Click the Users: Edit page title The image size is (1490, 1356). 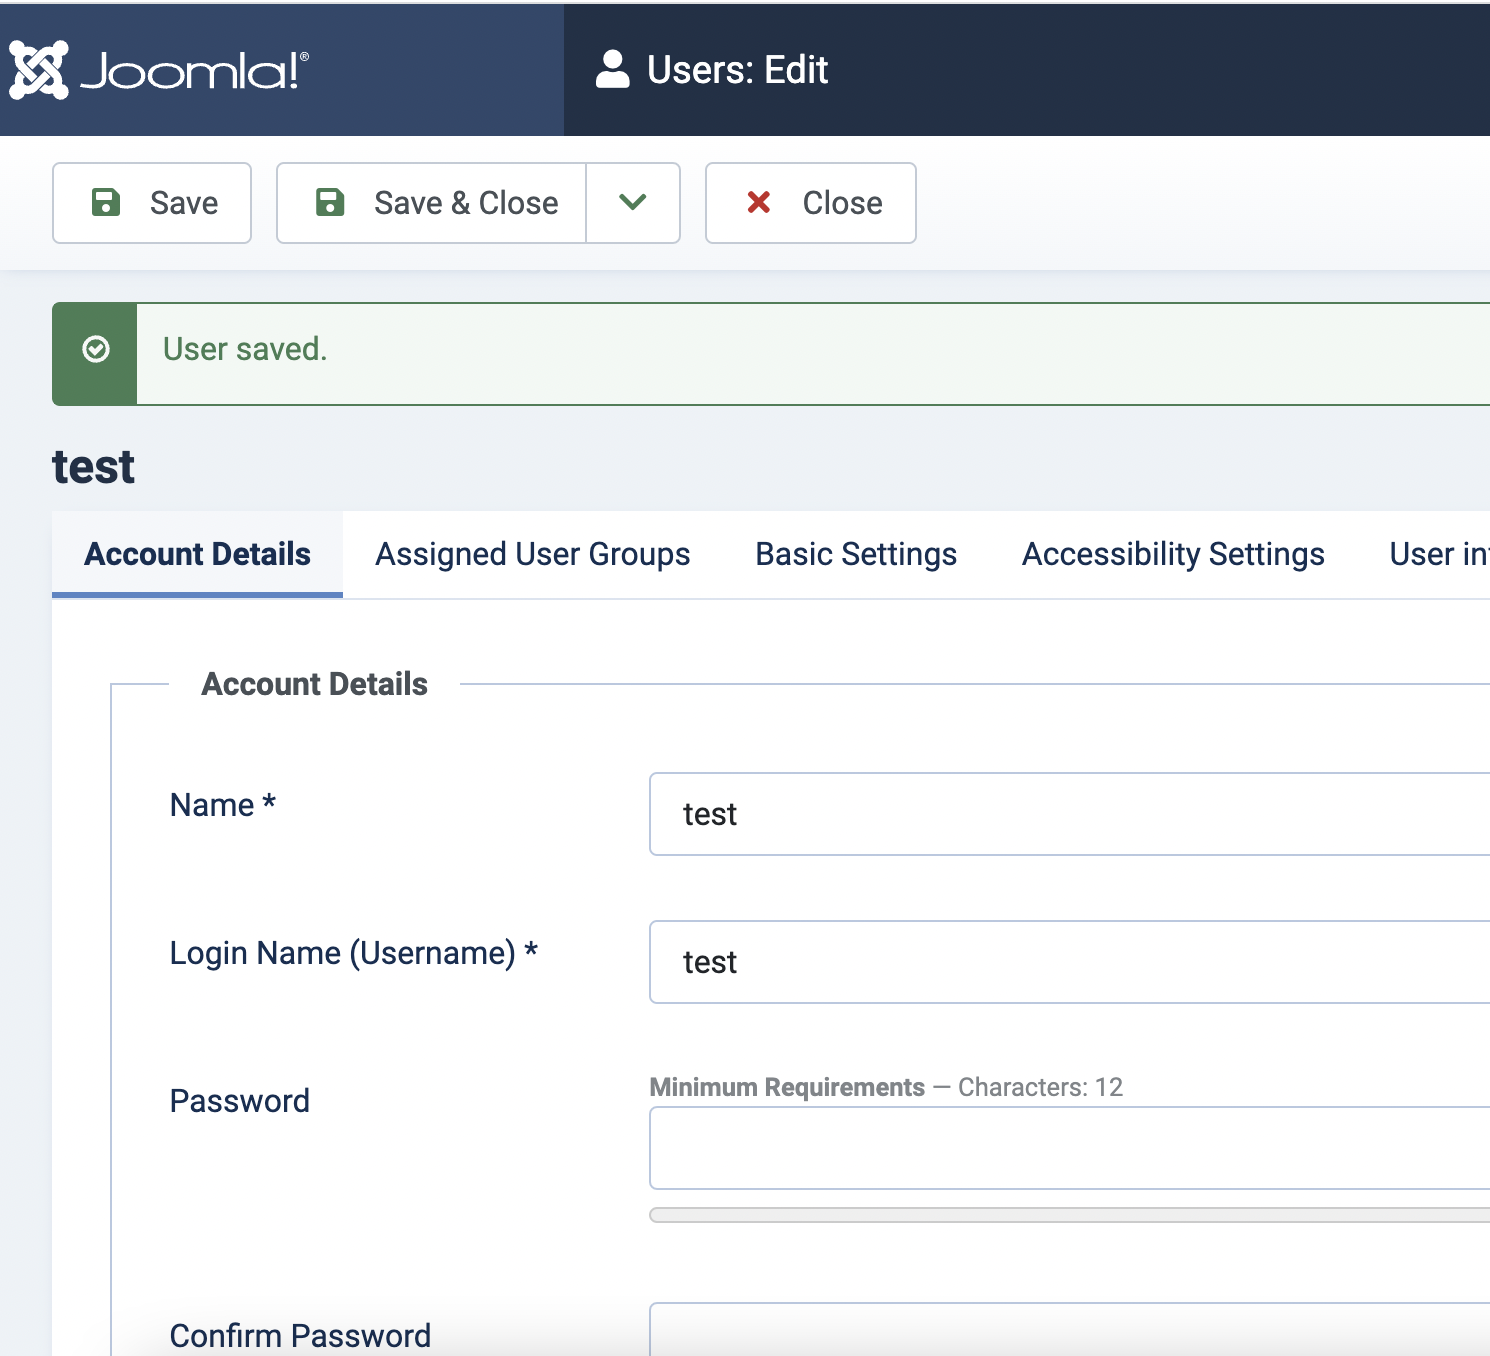[737, 70]
